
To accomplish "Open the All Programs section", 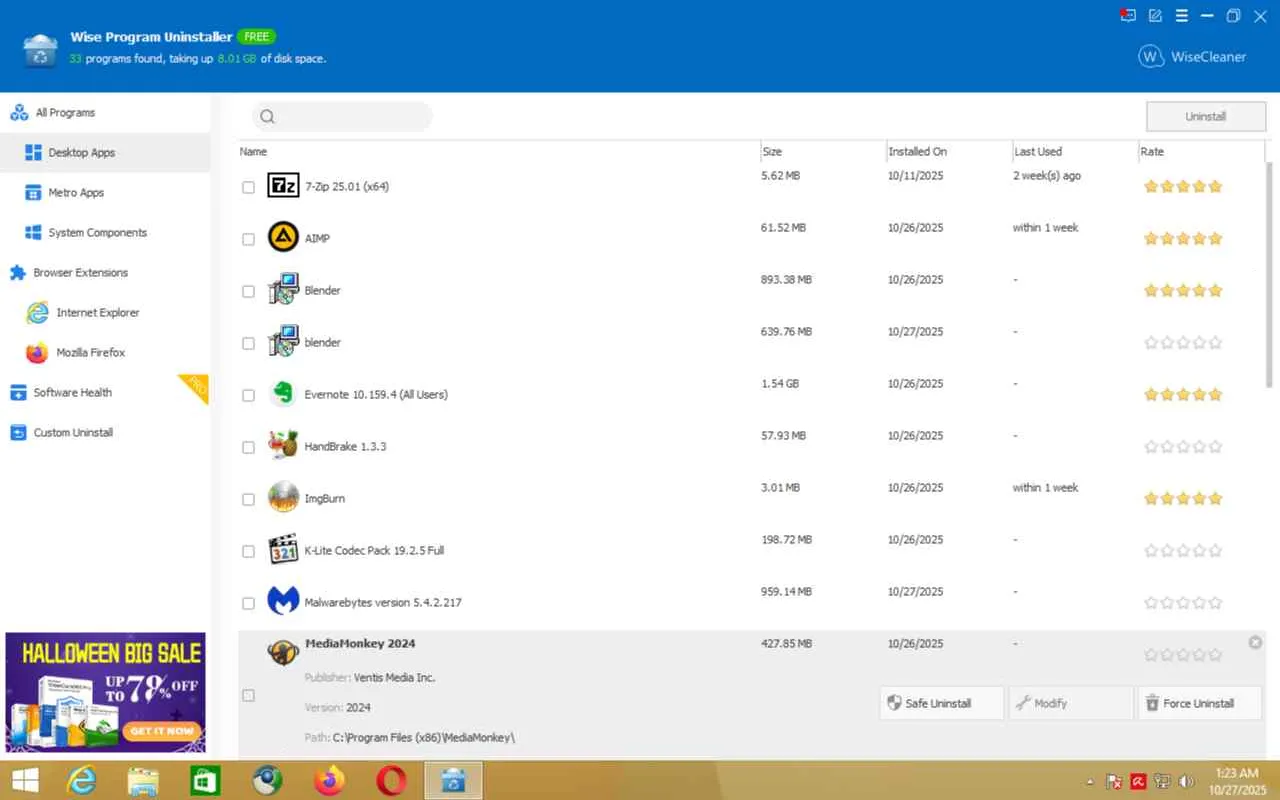I will pos(105,113).
